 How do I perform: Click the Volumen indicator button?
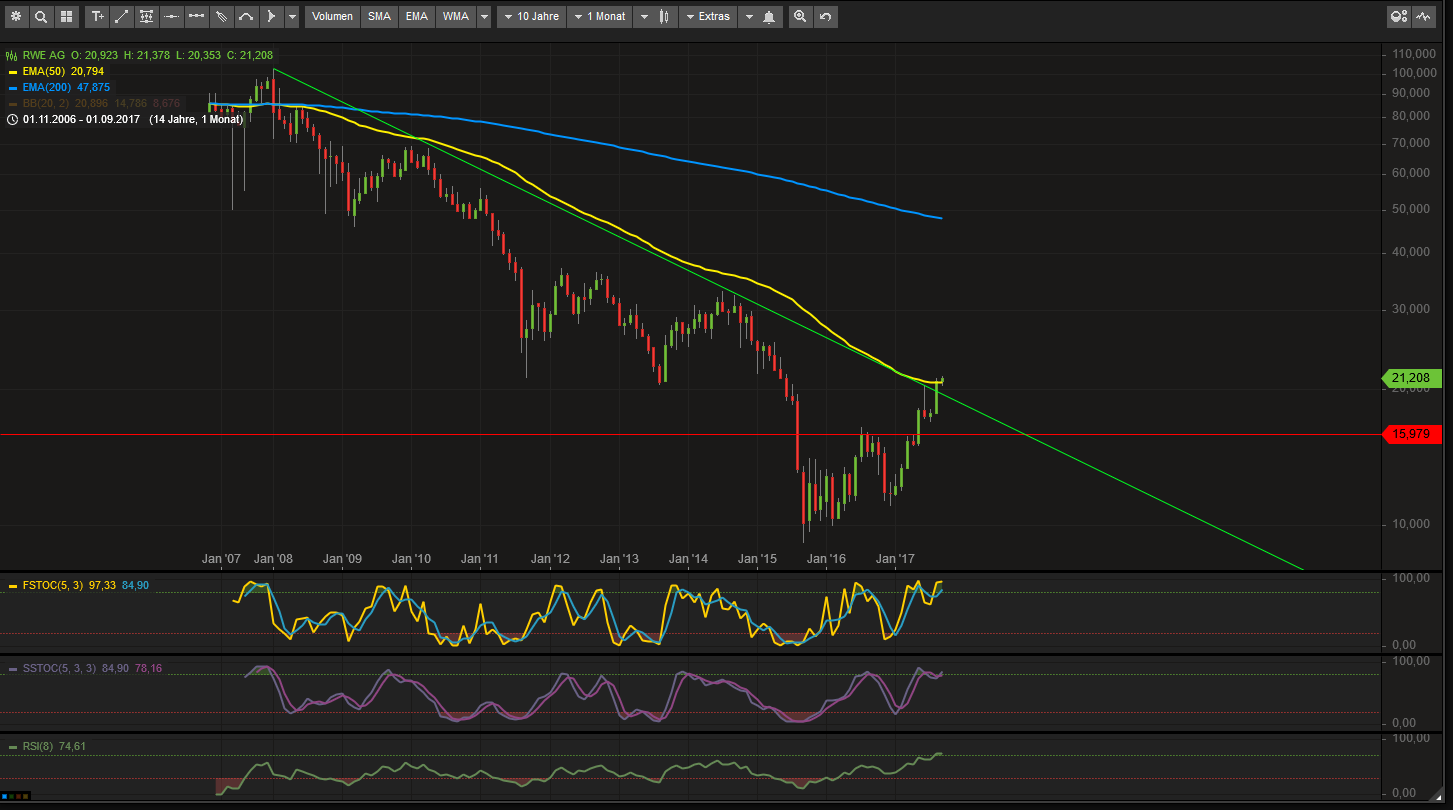point(332,16)
